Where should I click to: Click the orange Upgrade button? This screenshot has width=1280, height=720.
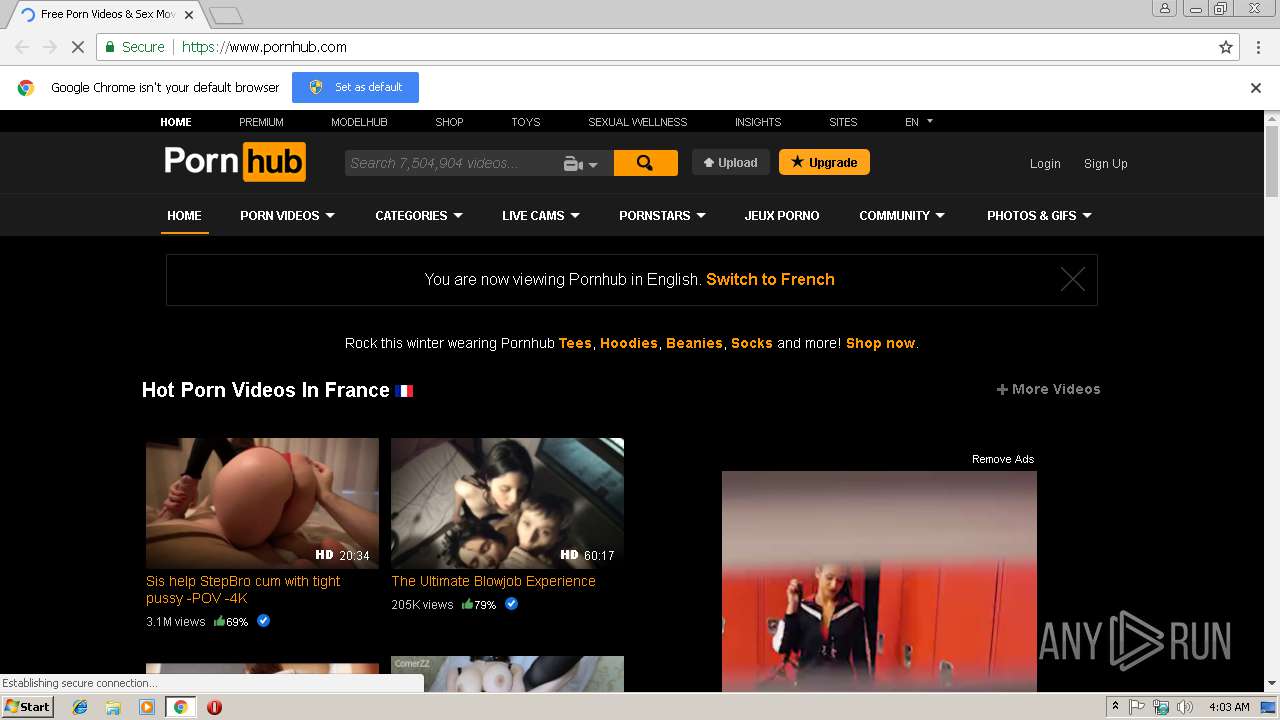point(824,162)
